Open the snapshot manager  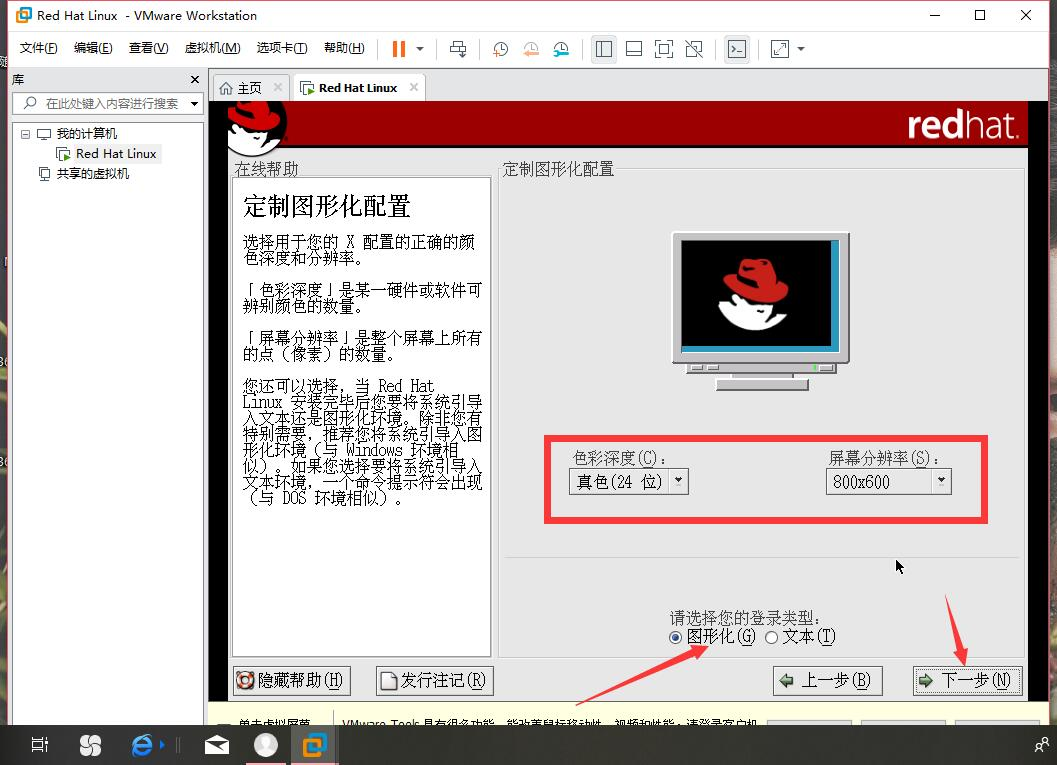tap(561, 49)
